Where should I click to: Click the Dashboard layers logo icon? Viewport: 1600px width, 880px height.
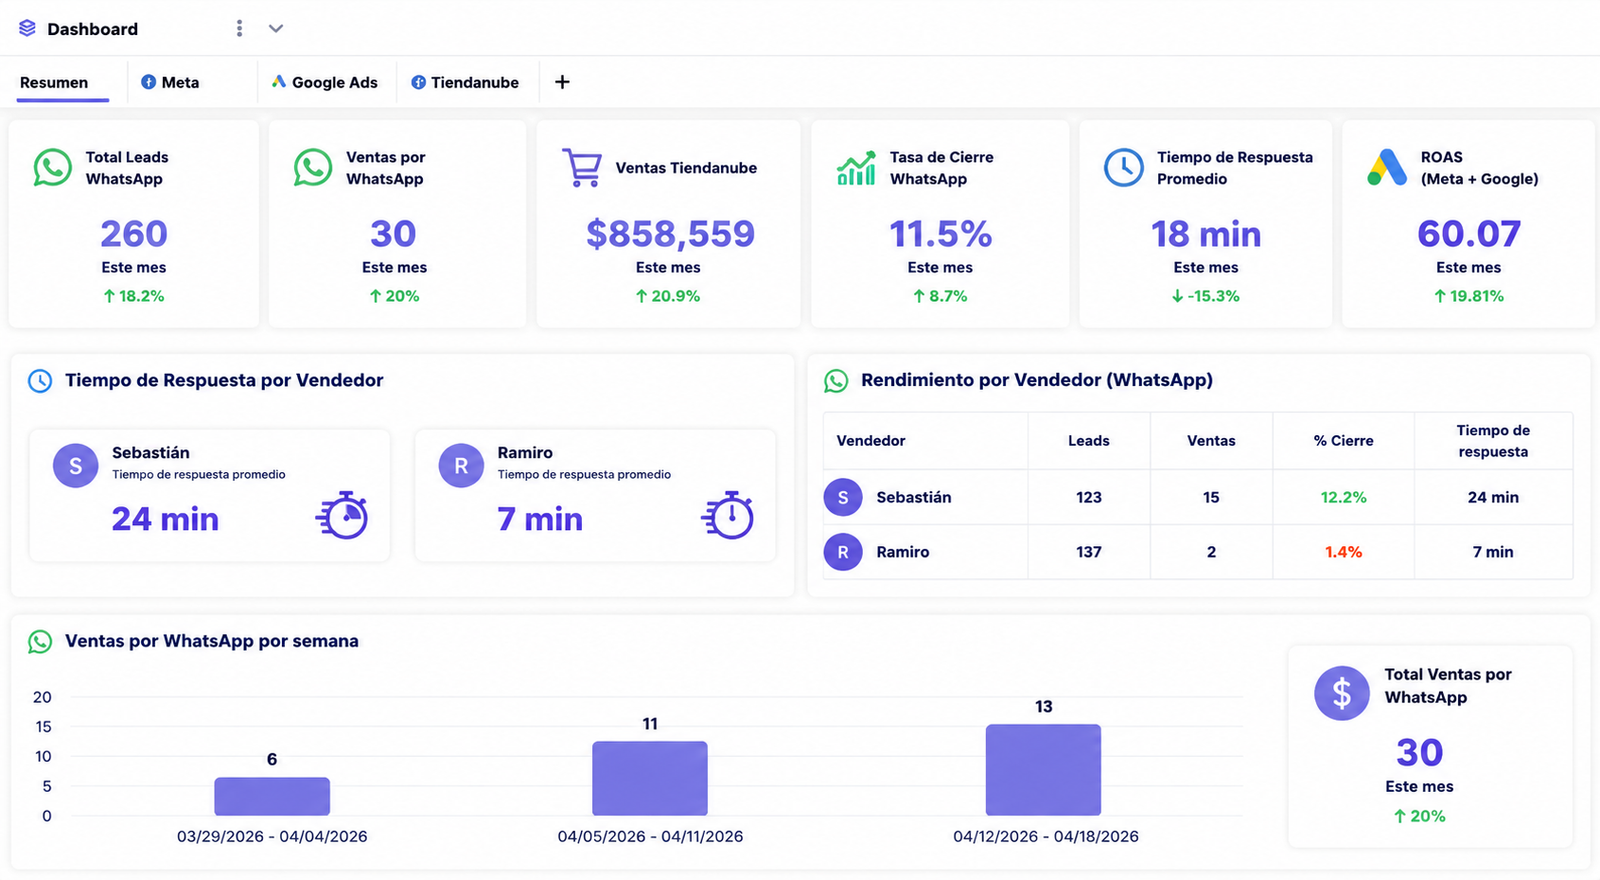(27, 28)
